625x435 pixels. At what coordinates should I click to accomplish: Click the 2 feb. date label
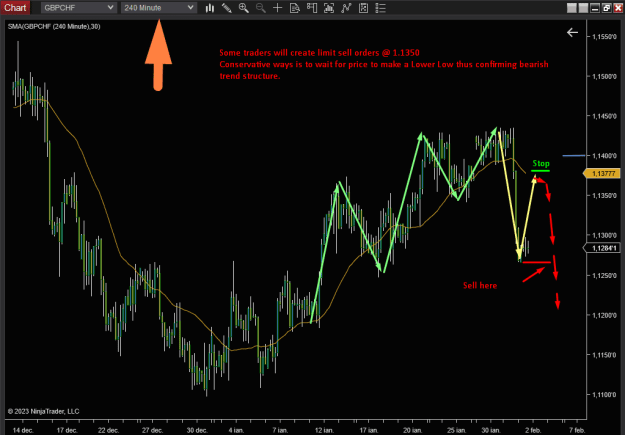(x=533, y=430)
